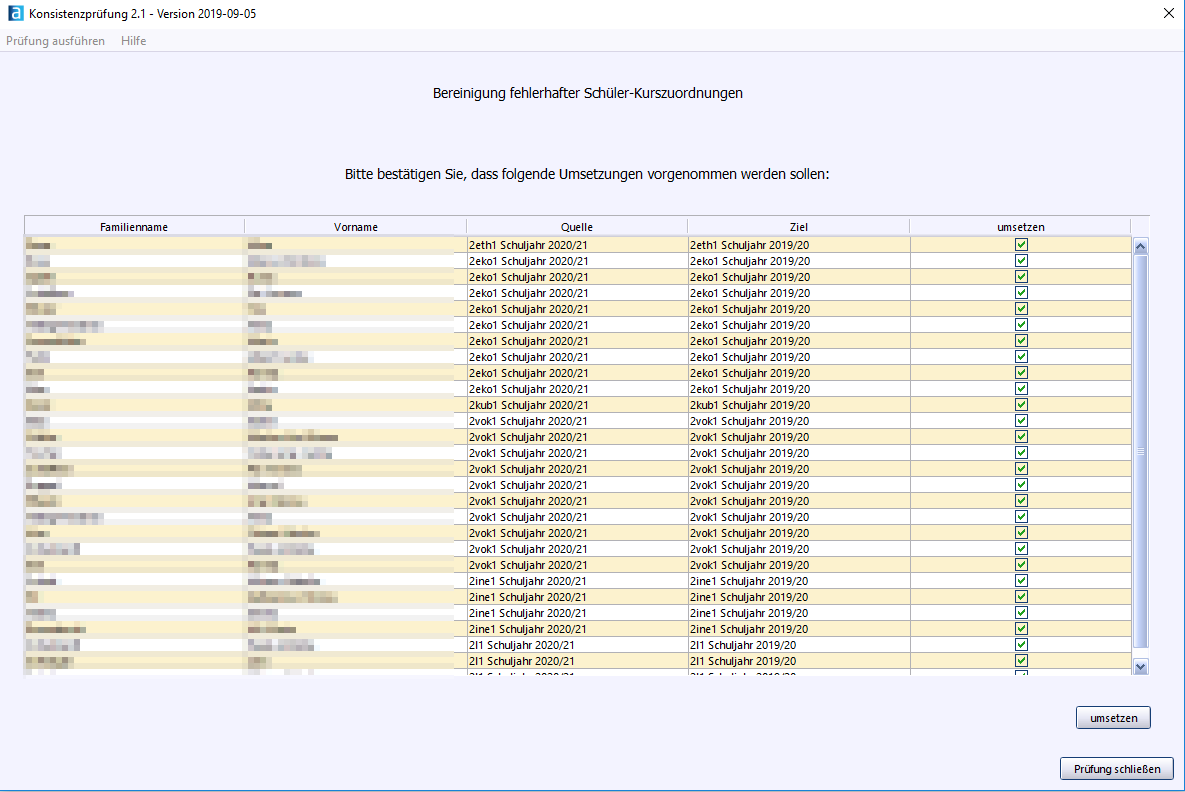Toggle the checkbox of the last 2vok1 row
The image size is (1185, 792).
[x=1021, y=565]
